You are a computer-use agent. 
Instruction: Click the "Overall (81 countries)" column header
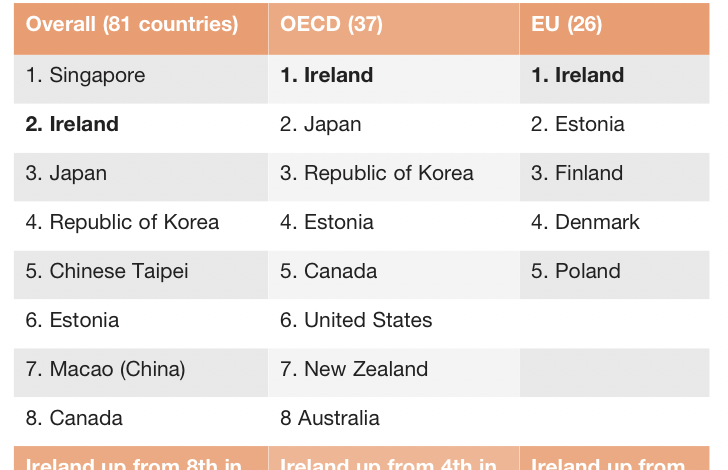point(132,24)
